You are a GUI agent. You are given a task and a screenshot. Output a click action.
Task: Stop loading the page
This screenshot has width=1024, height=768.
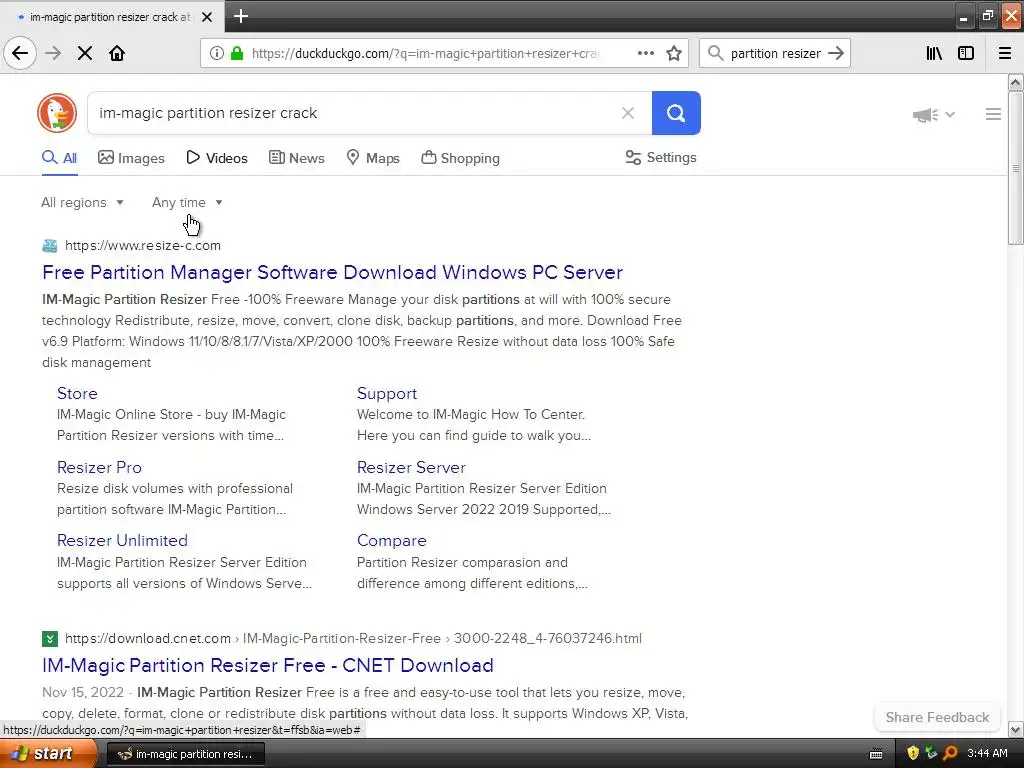(85, 53)
